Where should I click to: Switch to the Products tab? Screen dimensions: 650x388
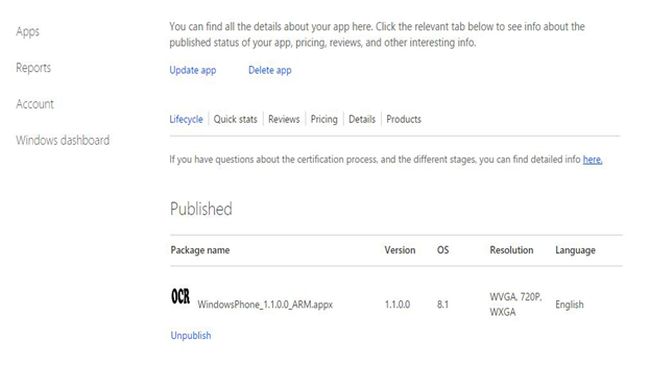pyautogui.click(x=404, y=119)
